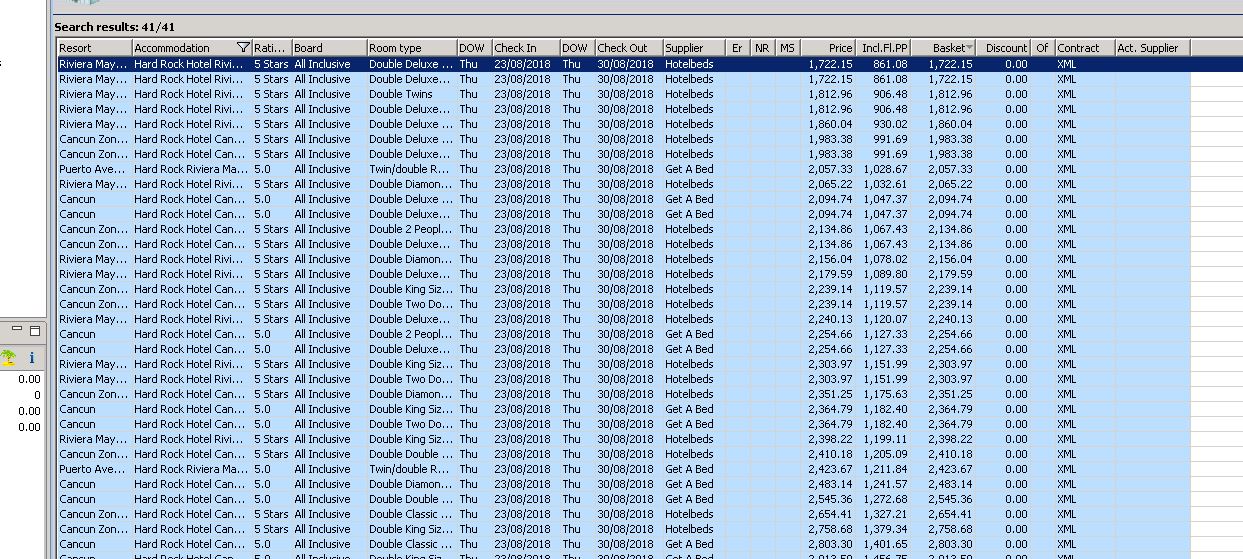Click the 1,211.84 per person value
Image resolution: width=1243 pixels, height=559 pixels.
[885, 469]
